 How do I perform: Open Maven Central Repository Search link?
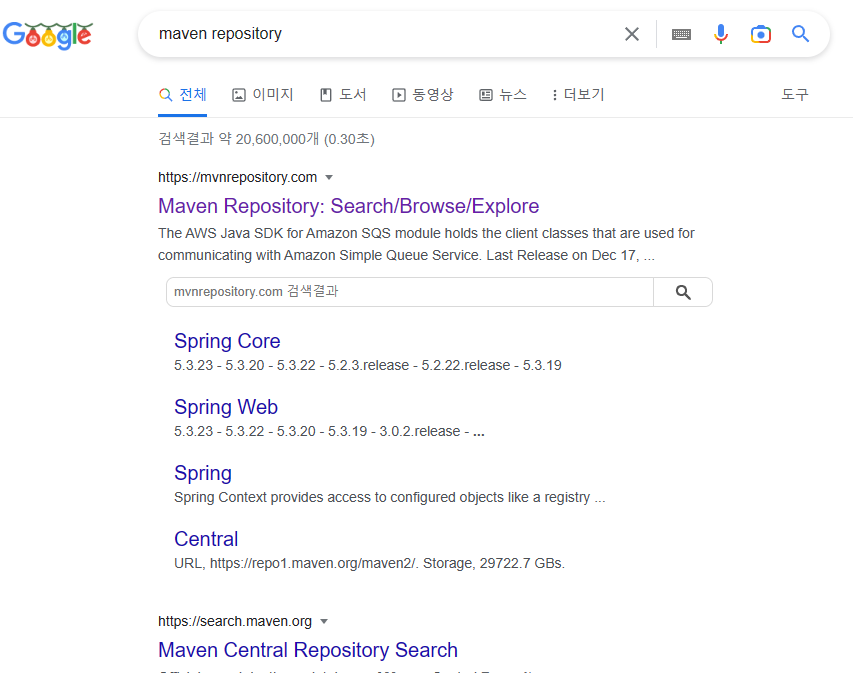tap(308, 650)
